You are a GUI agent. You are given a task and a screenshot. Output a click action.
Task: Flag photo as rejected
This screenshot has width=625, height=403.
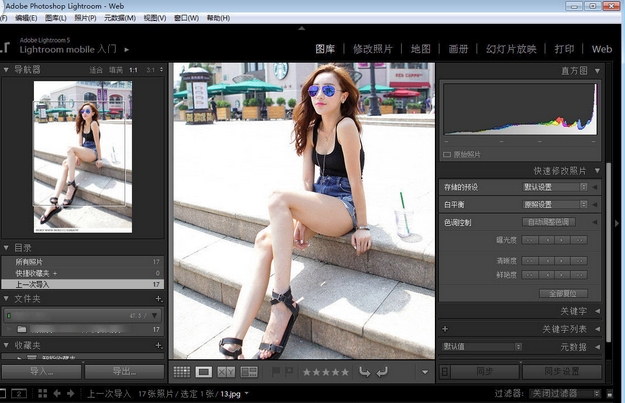(x=289, y=372)
